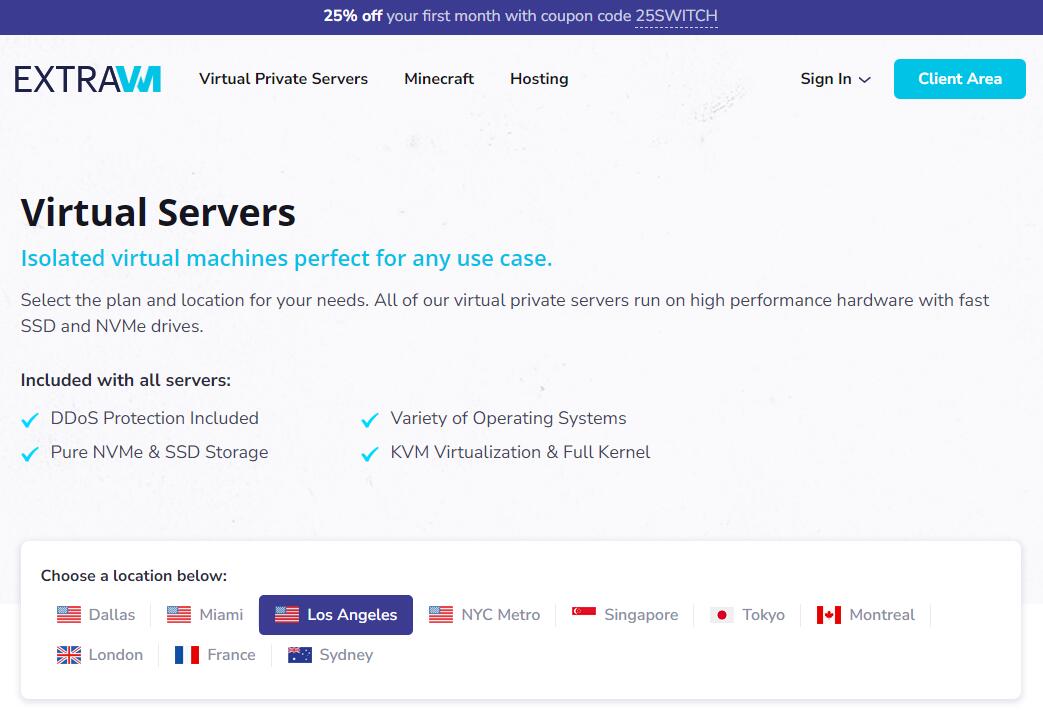Open the Virtual Private Servers menu

[283, 79]
